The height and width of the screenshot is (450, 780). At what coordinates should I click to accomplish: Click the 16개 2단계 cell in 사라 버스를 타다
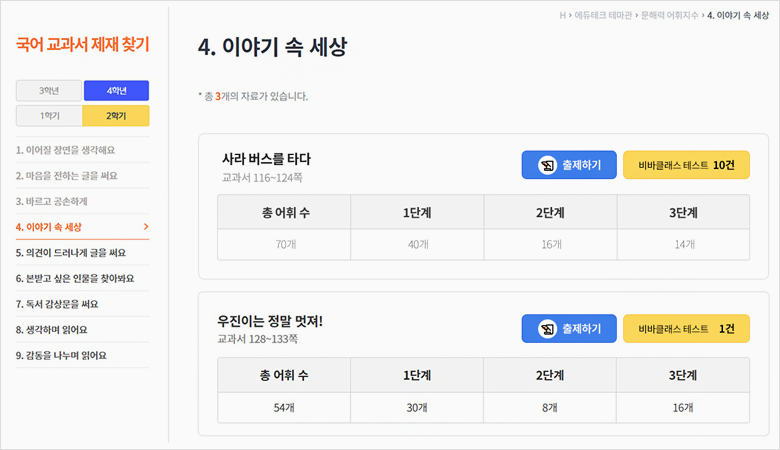(x=551, y=245)
